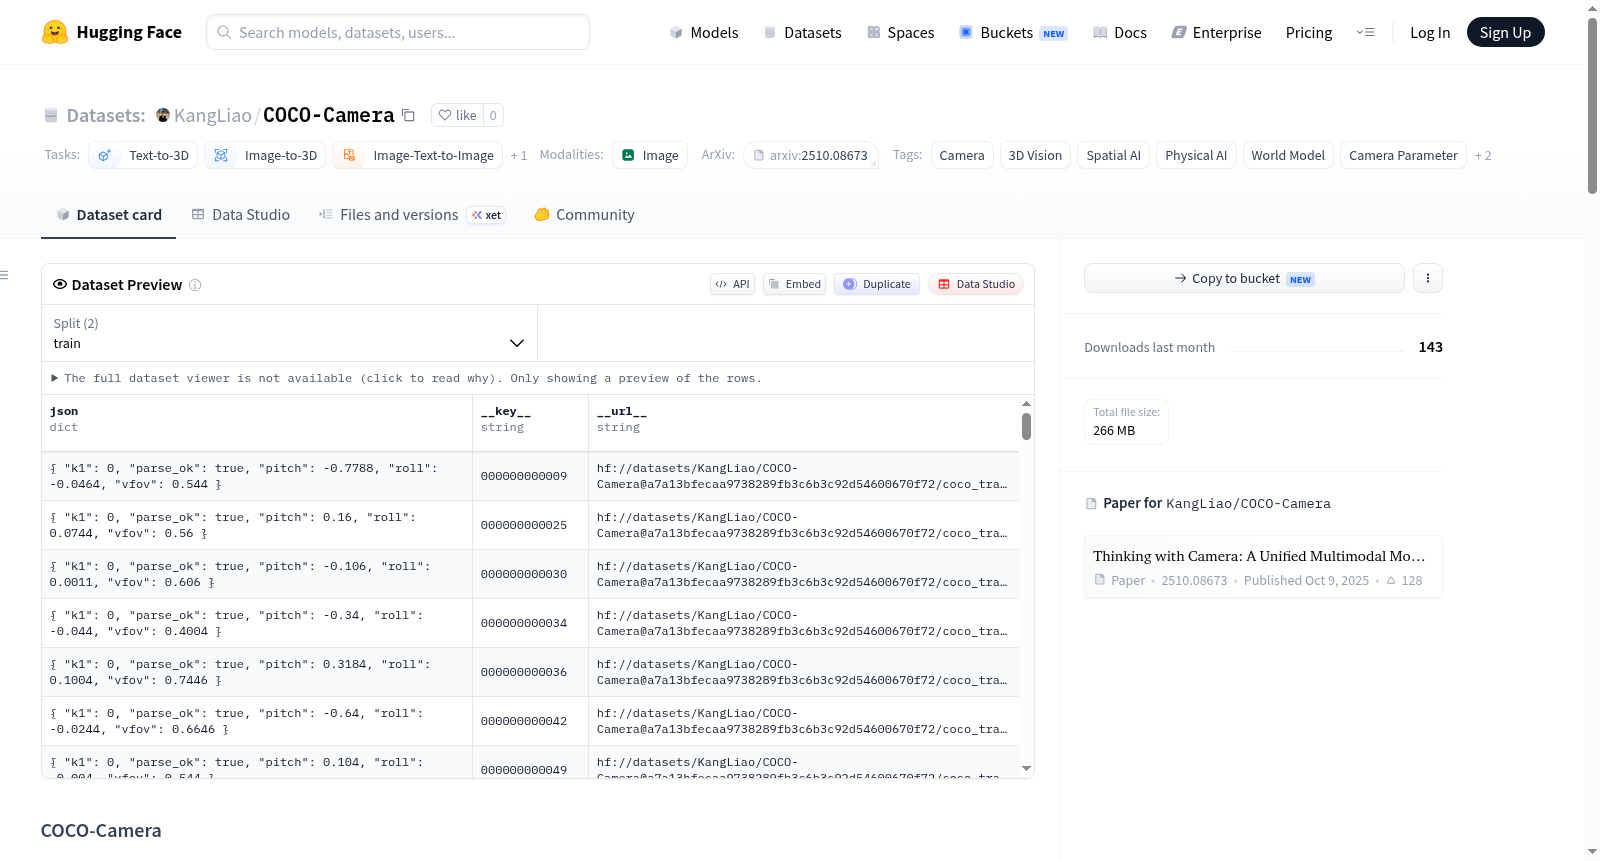Image resolution: width=1600 pixels, height=861 pixels.
Task: Click the Embed button
Action: point(795,284)
